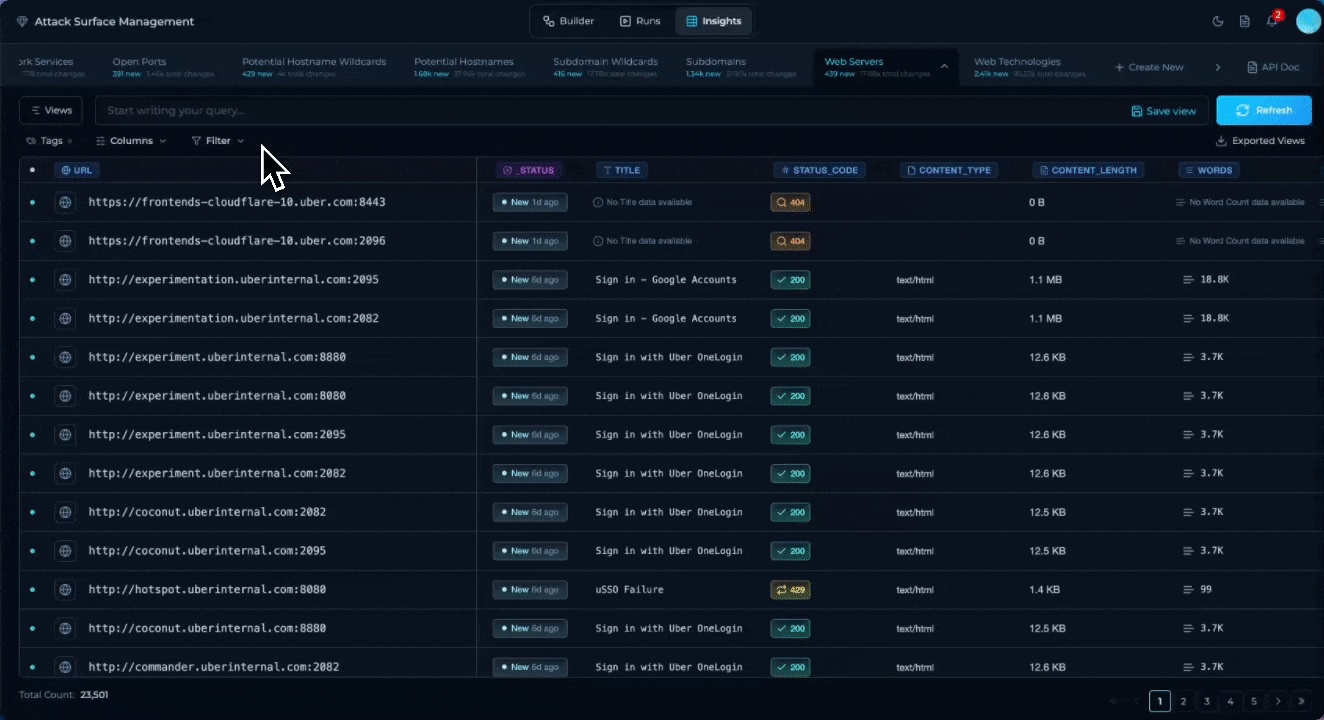Switch to the Builder tab
Image resolution: width=1324 pixels, height=720 pixels.
(568, 21)
